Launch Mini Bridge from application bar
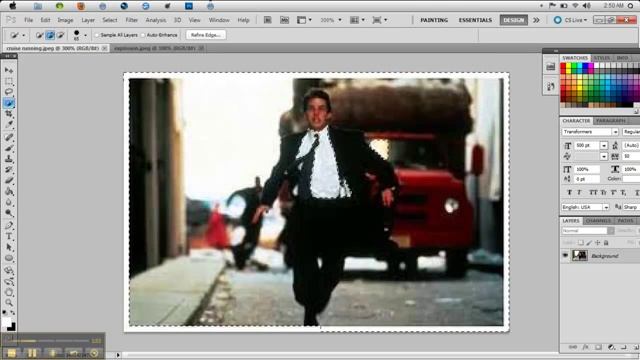640x360 pixels. (284, 20)
